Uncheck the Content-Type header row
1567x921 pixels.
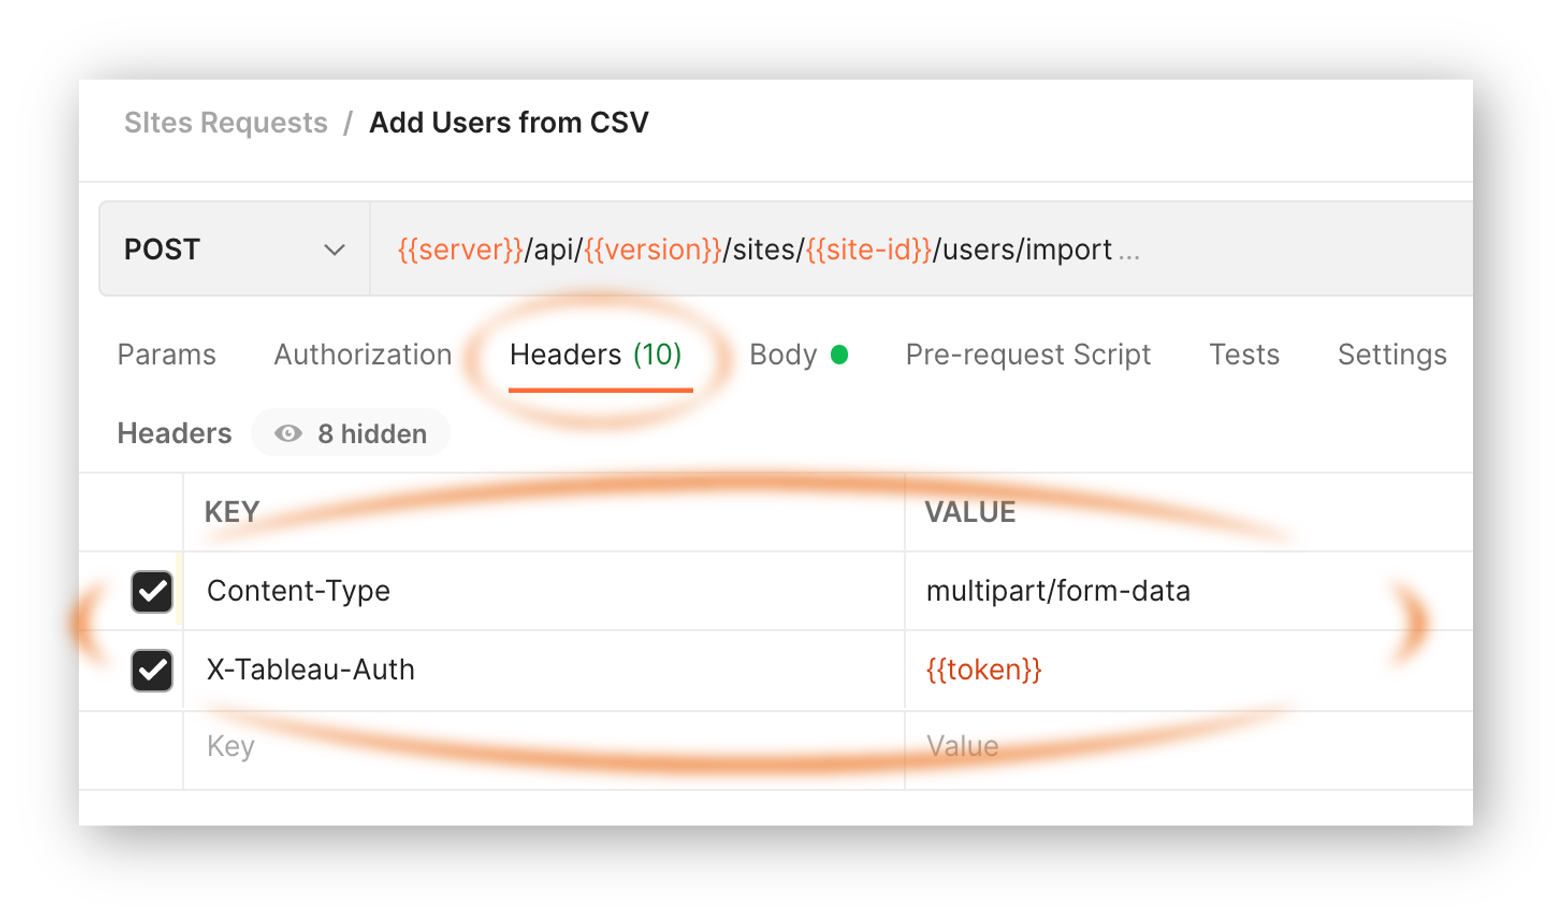tap(152, 591)
